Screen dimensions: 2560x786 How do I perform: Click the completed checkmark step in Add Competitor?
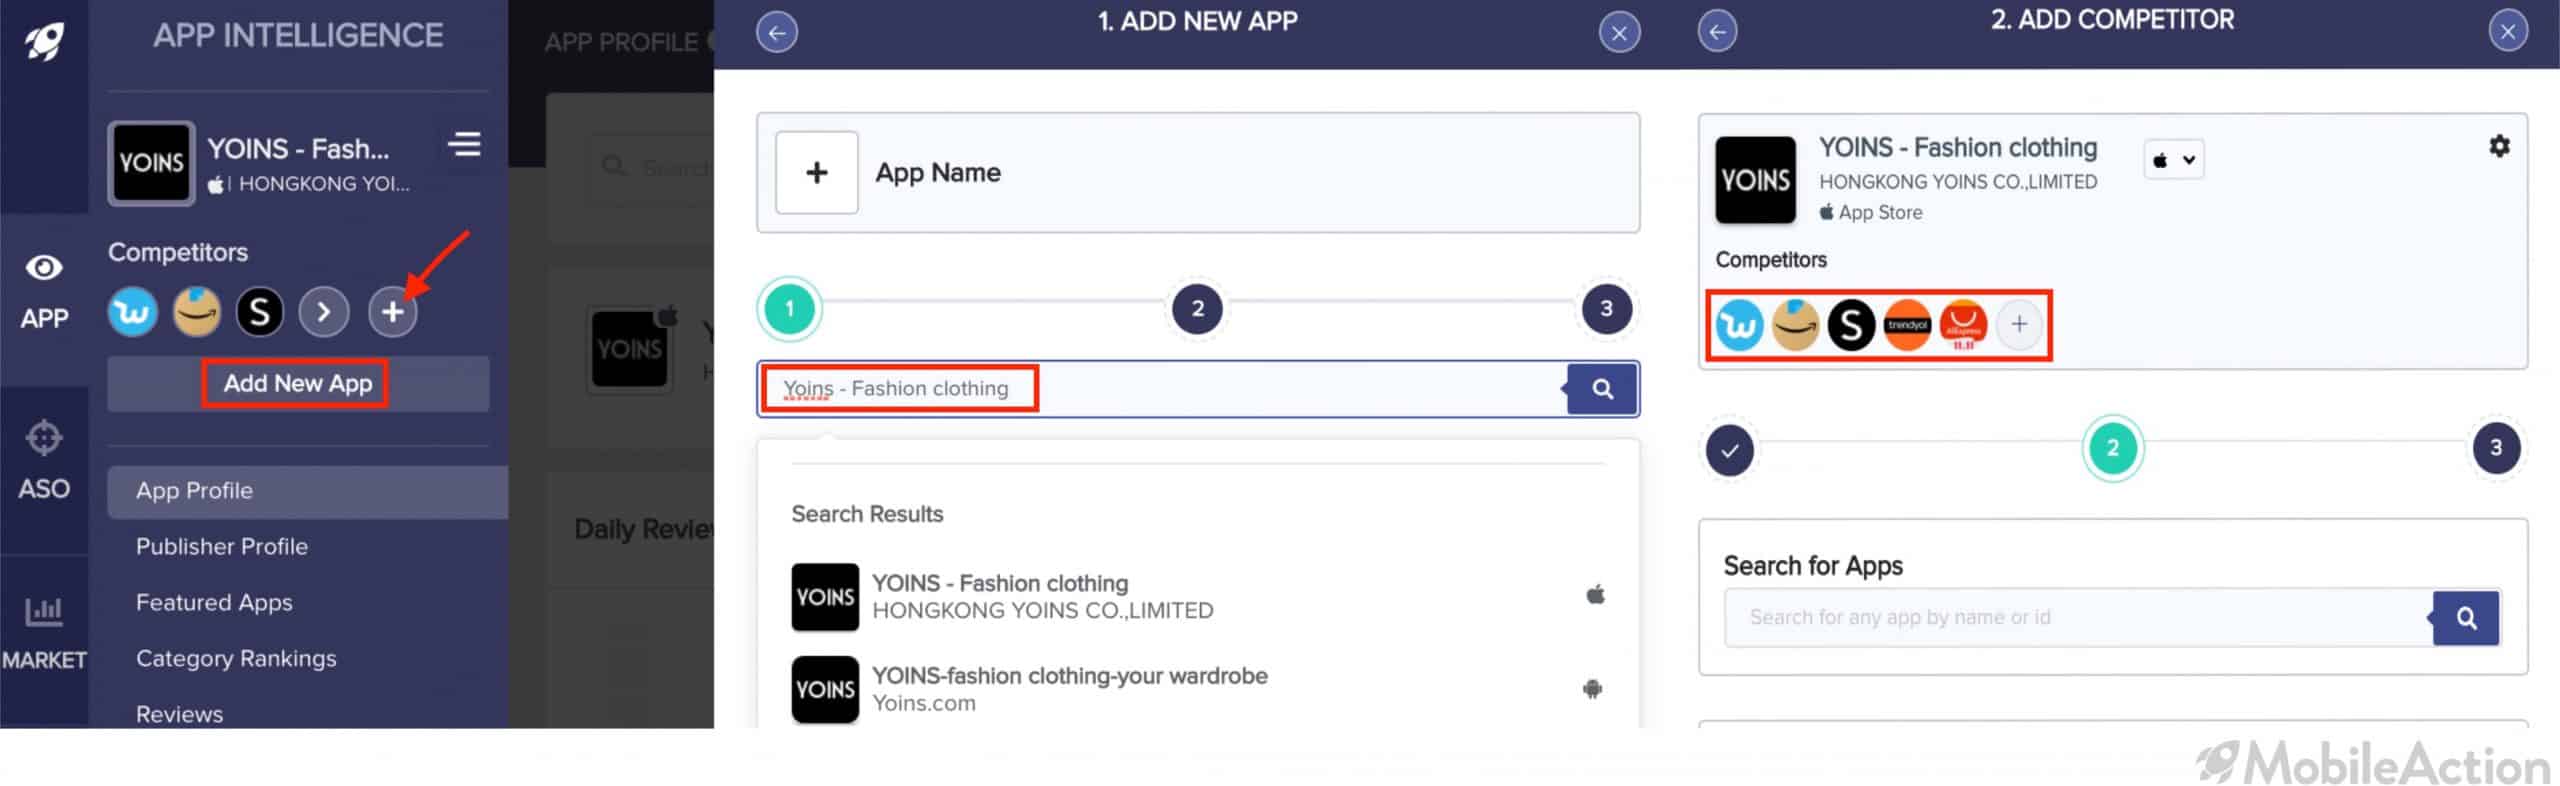tap(1730, 449)
